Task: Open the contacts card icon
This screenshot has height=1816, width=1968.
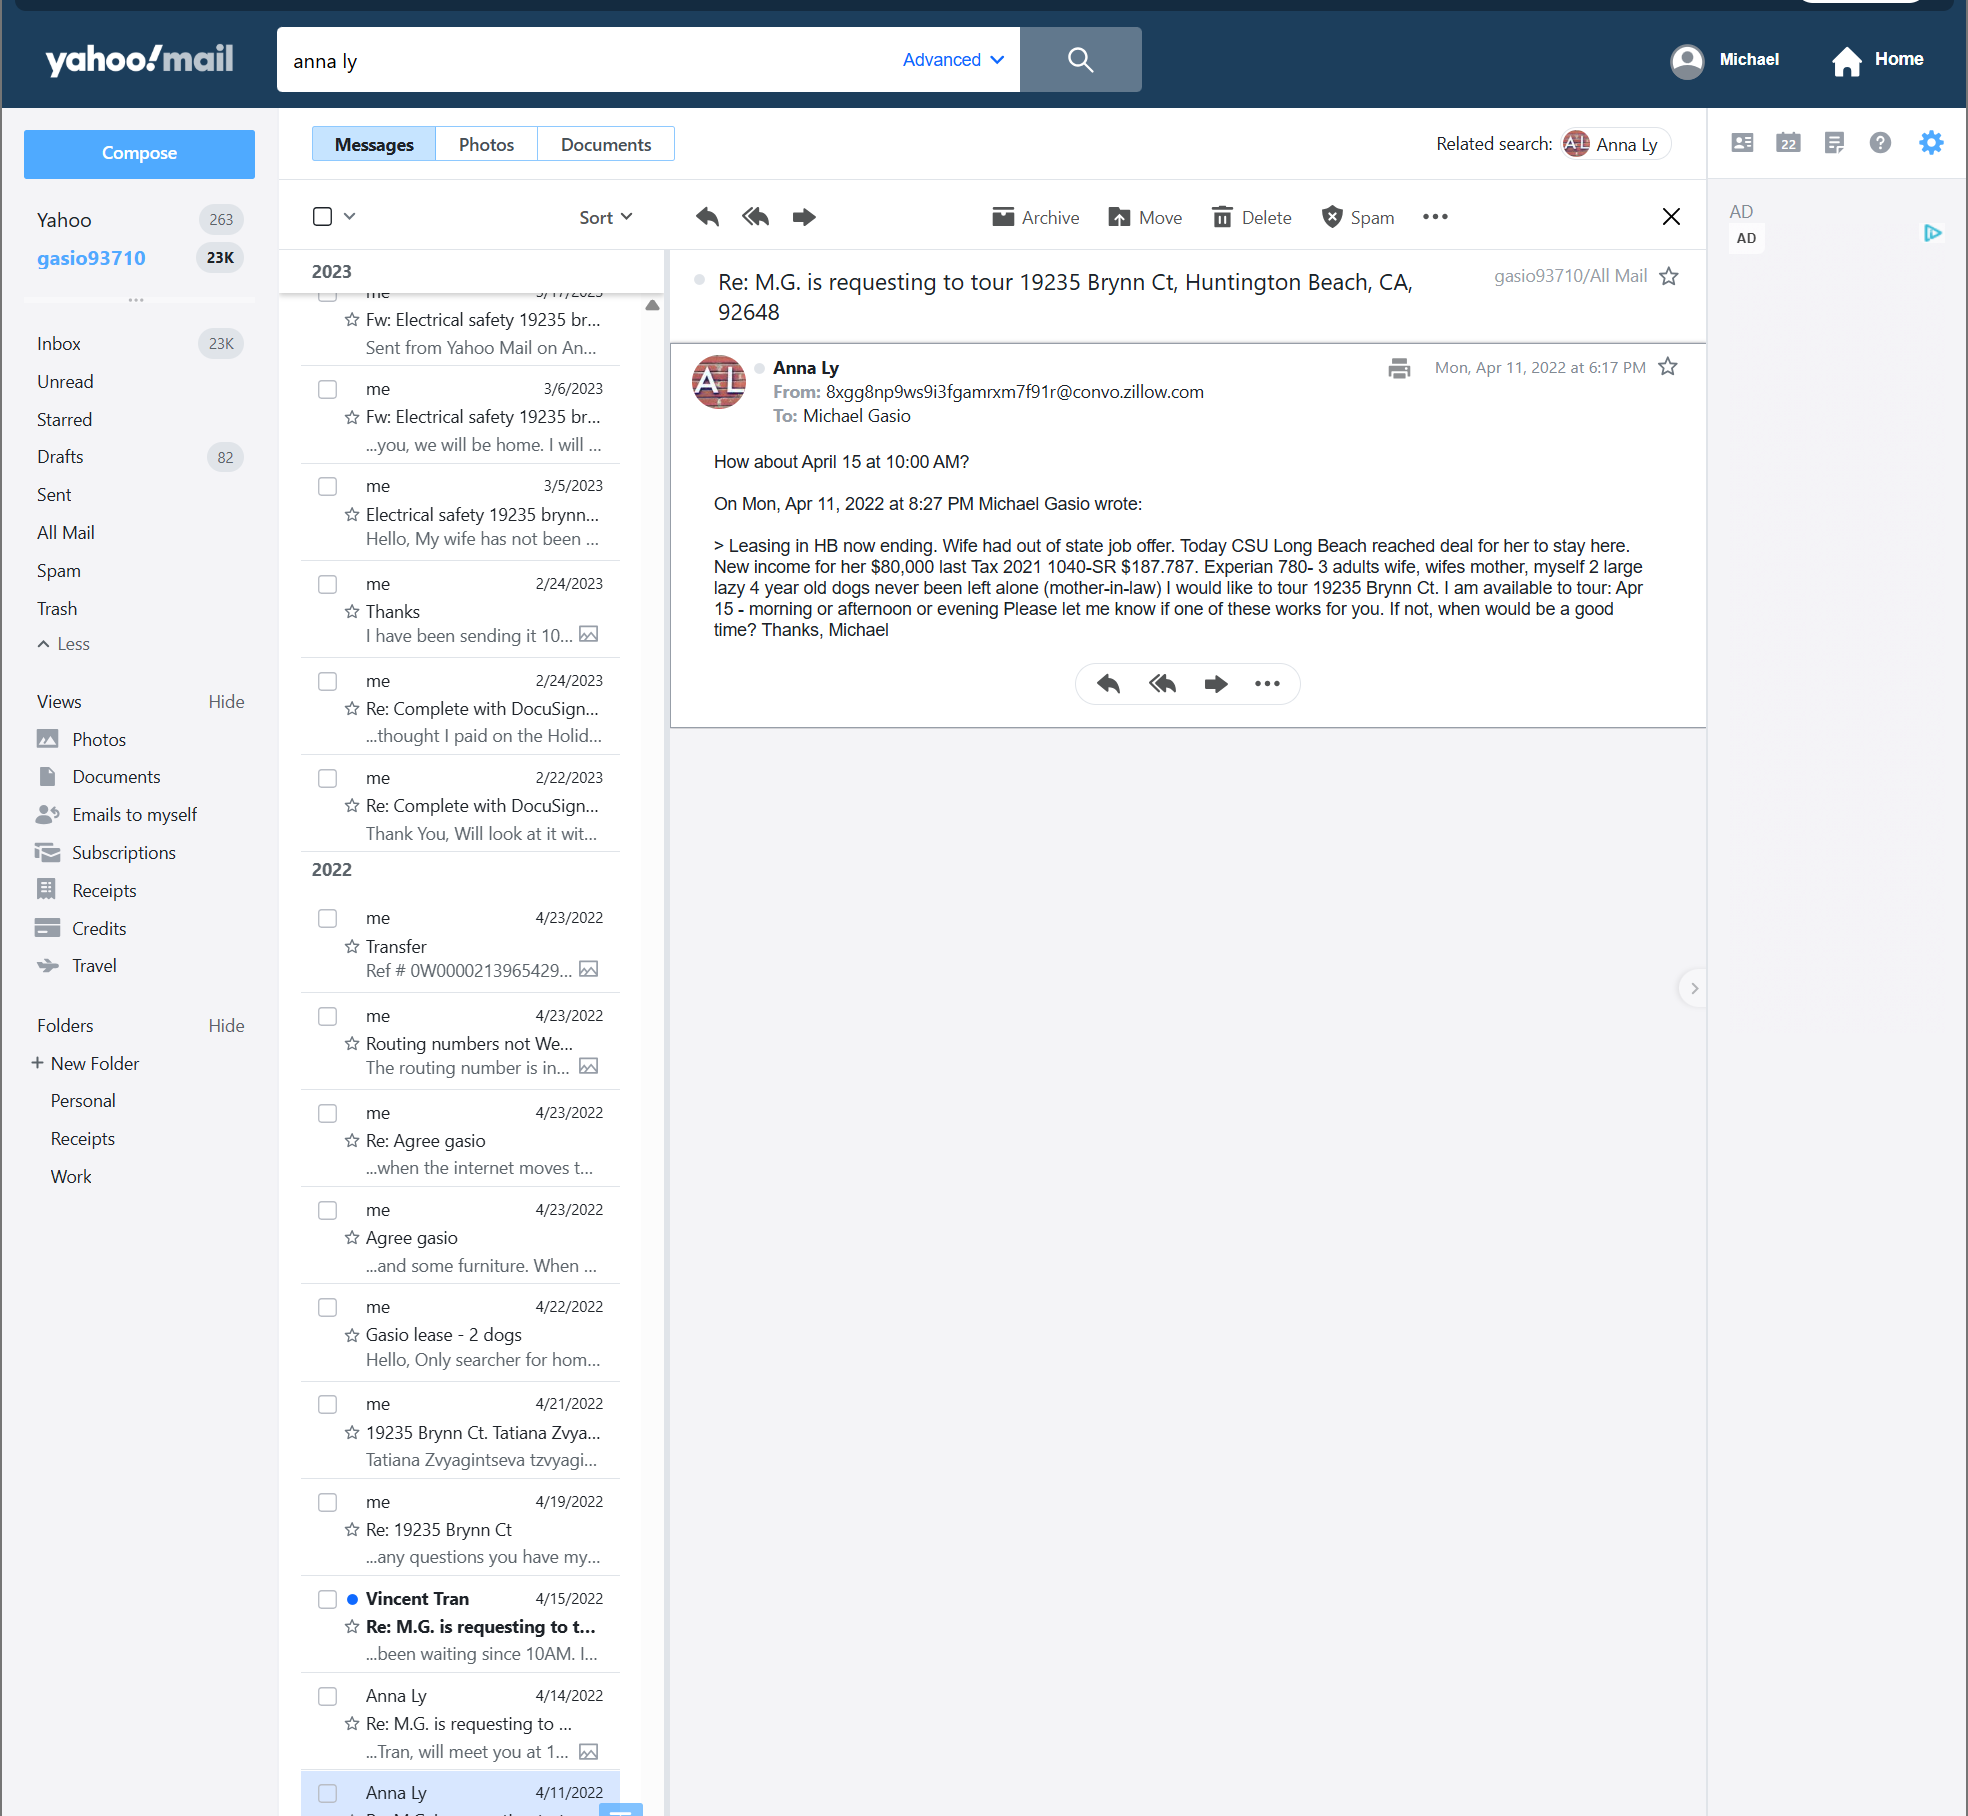Action: [1742, 143]
